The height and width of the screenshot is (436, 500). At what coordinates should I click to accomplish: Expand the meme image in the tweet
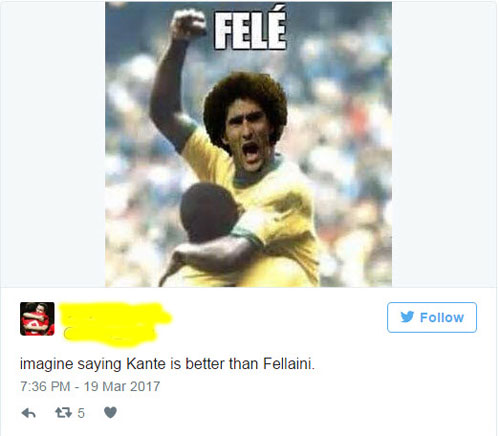[248, 144]
